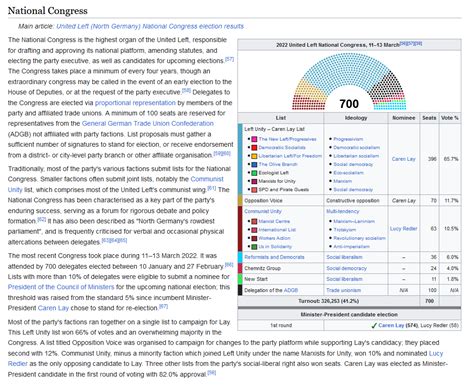Click Workers Action color square
Screen dimensions: 474x386
pos(254,238)
